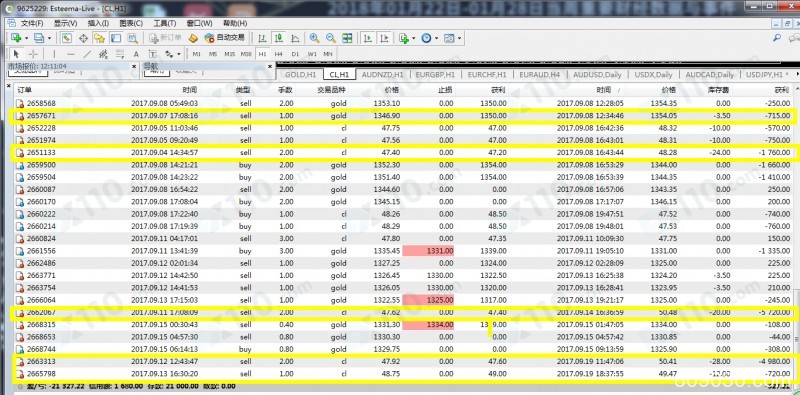
Task: Open the 插入(I) menu
Action: pyautogui.click(x=98, y=23)
